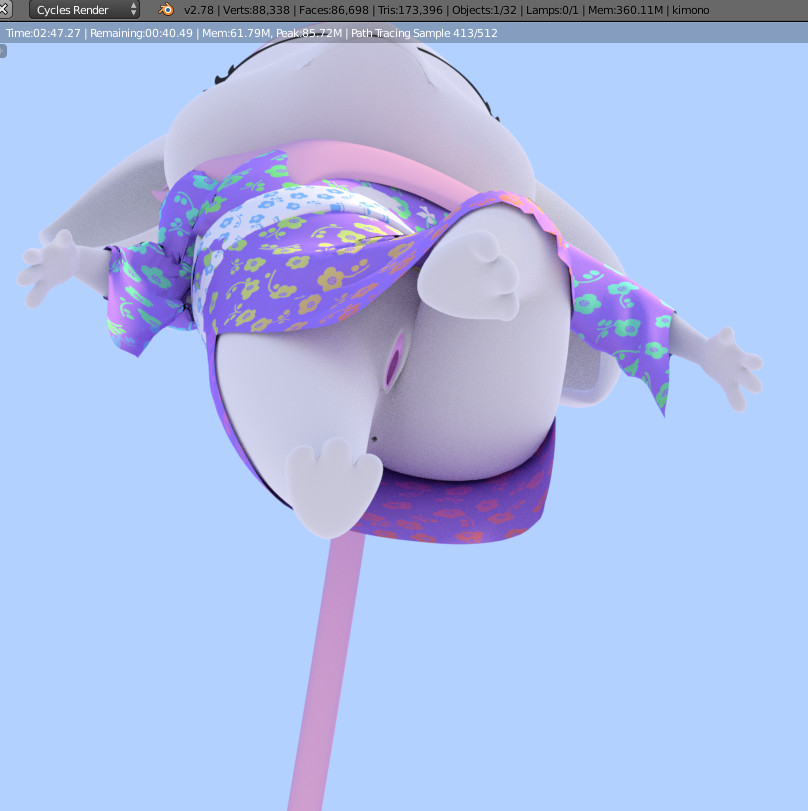Click the Remaining:00:40.49 render status
Viewport: 808px width, 811px height.
[x=141, y=33]
